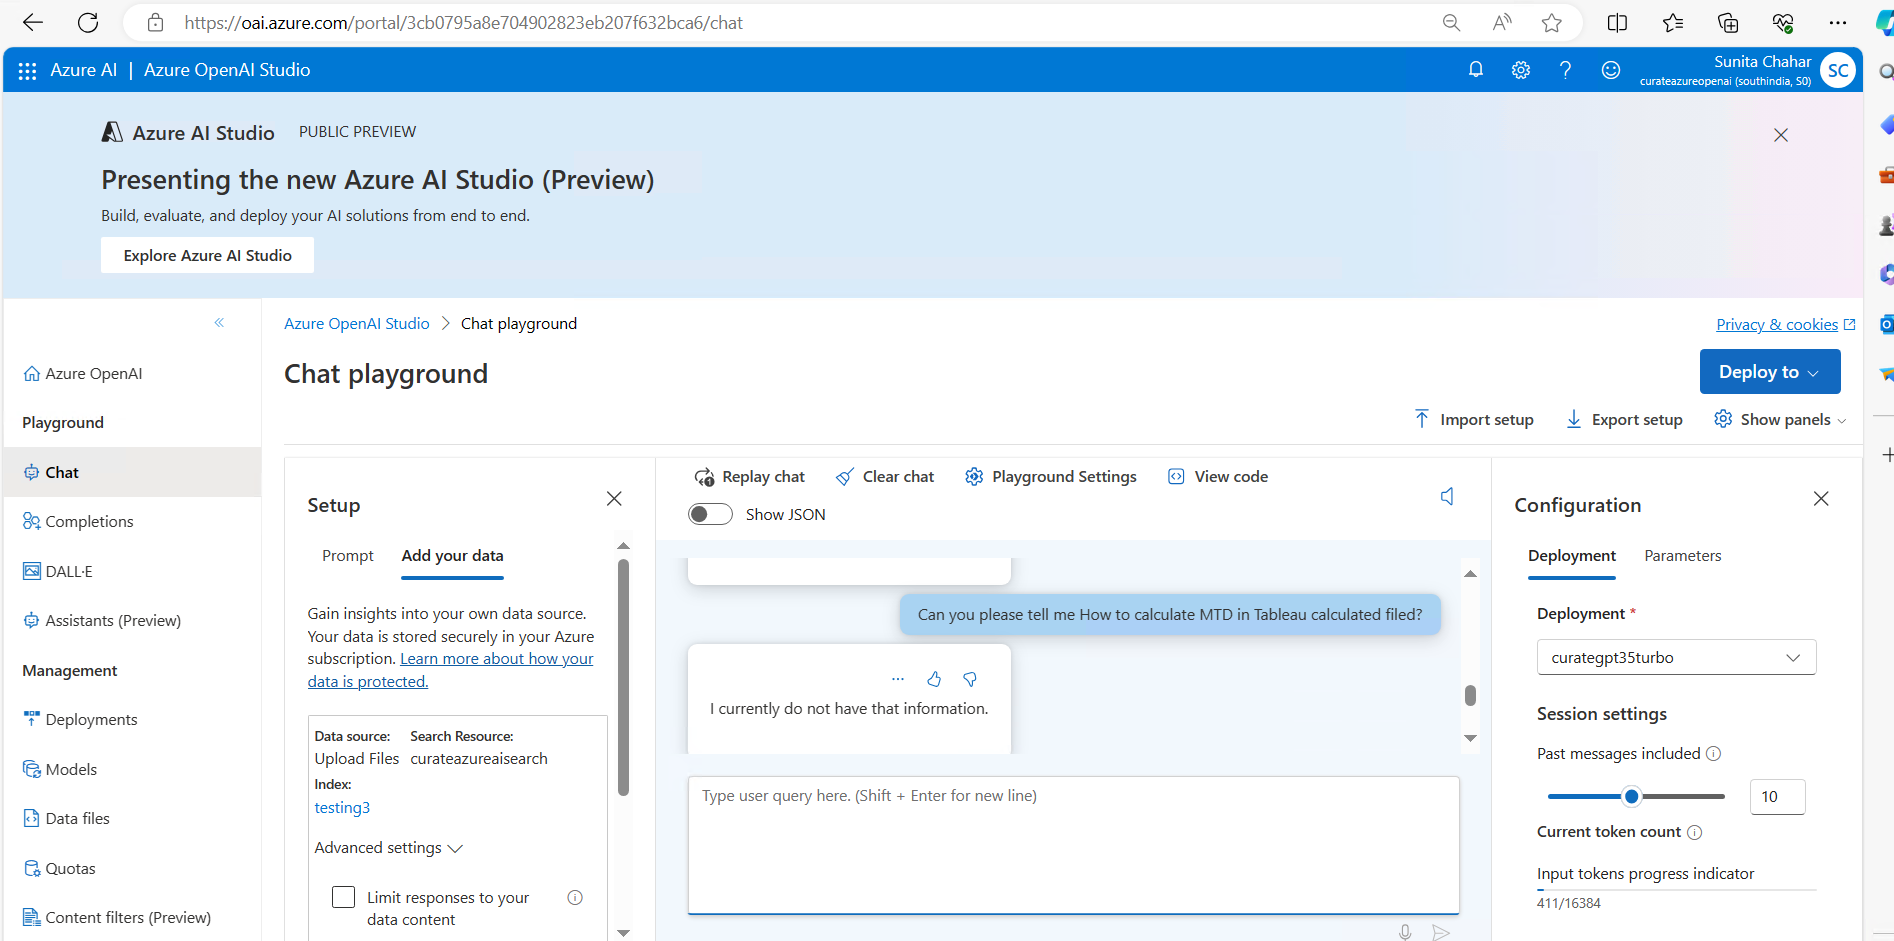Screen dimensions: 1894x941
Task: Open browser Collections icon
Action: point(1728,22)
